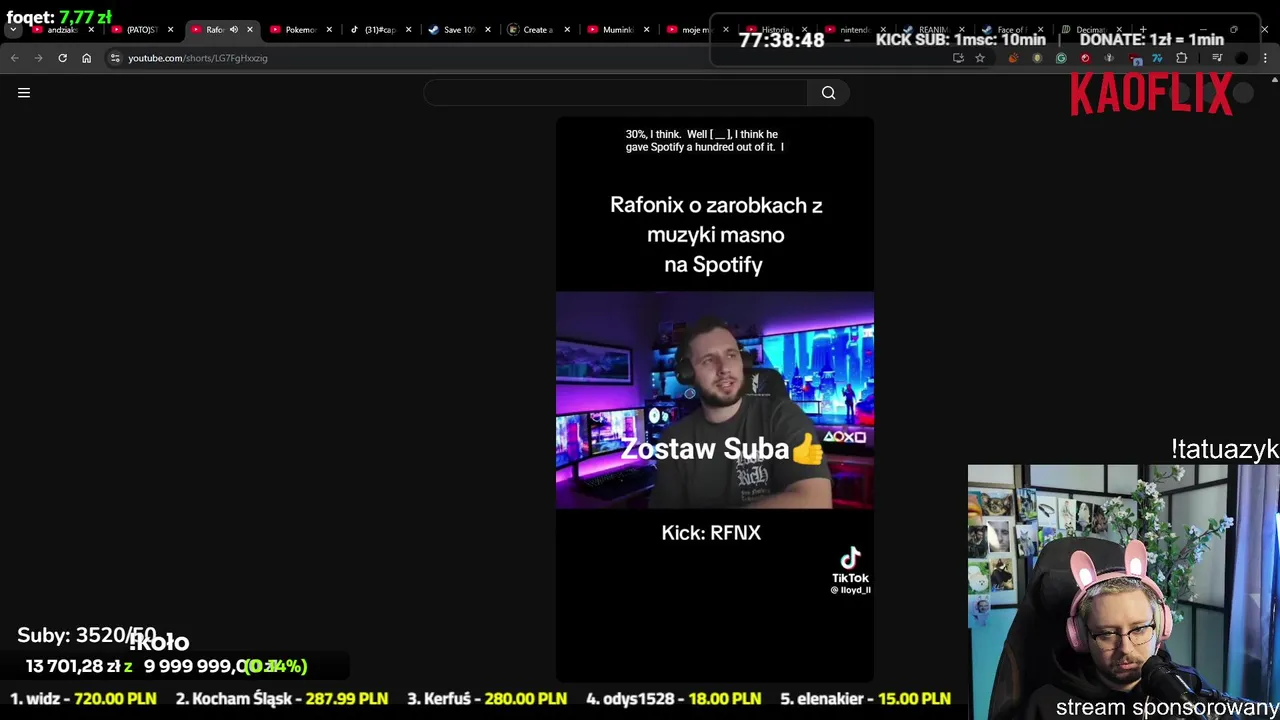This screenshot has height=720, width=1280.
Task: Focus the YouTube search input field
Action: click(615, 93)
